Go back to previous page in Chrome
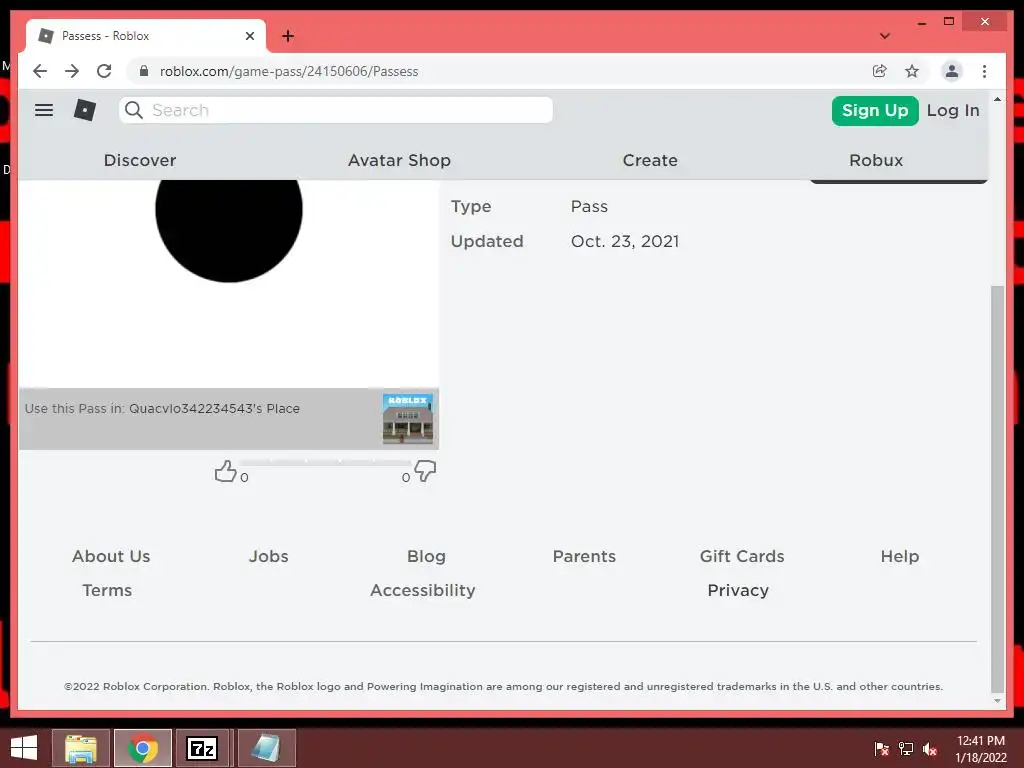The image size is (1024, 768). coord(40,71)
